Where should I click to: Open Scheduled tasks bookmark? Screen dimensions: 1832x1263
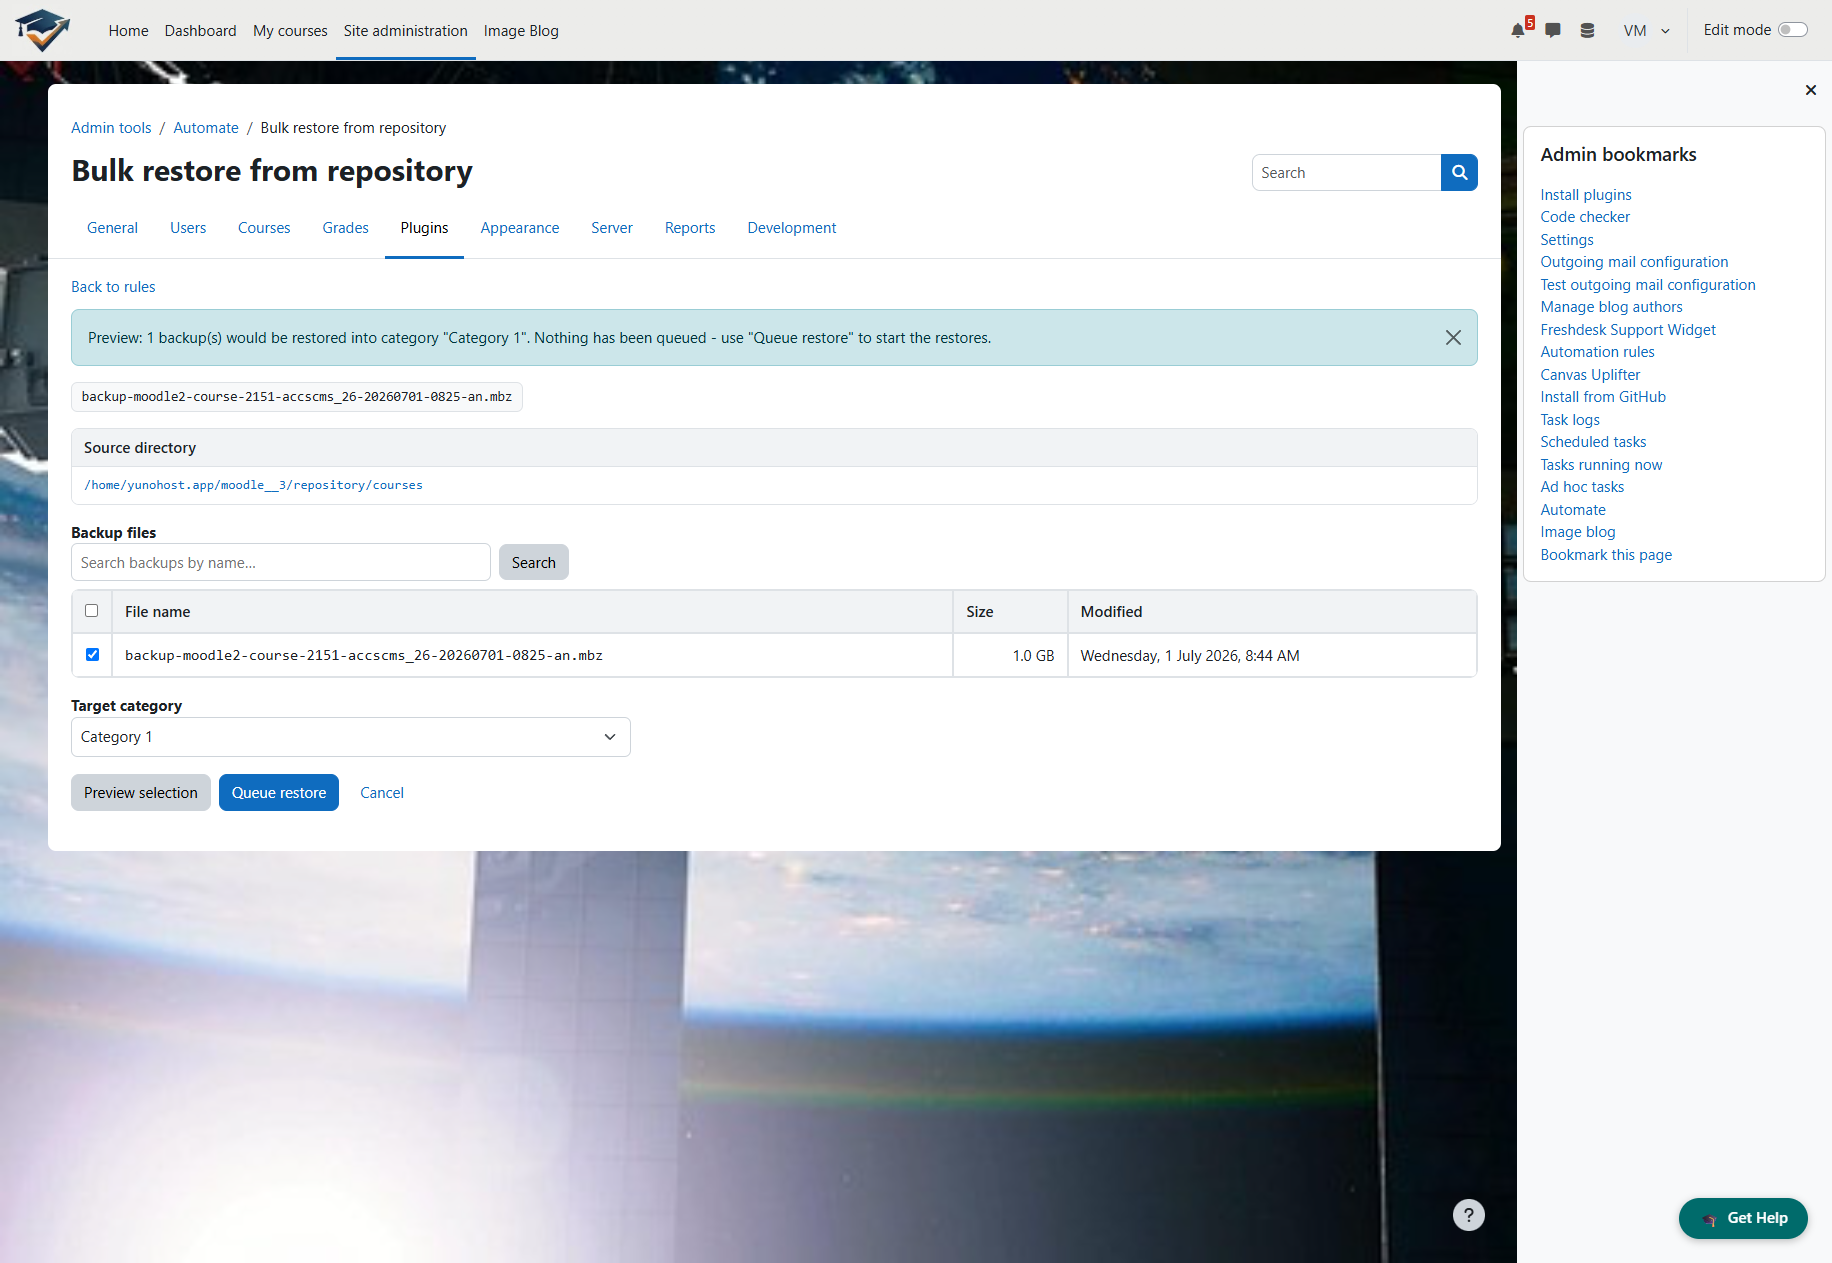[1593, 442]
